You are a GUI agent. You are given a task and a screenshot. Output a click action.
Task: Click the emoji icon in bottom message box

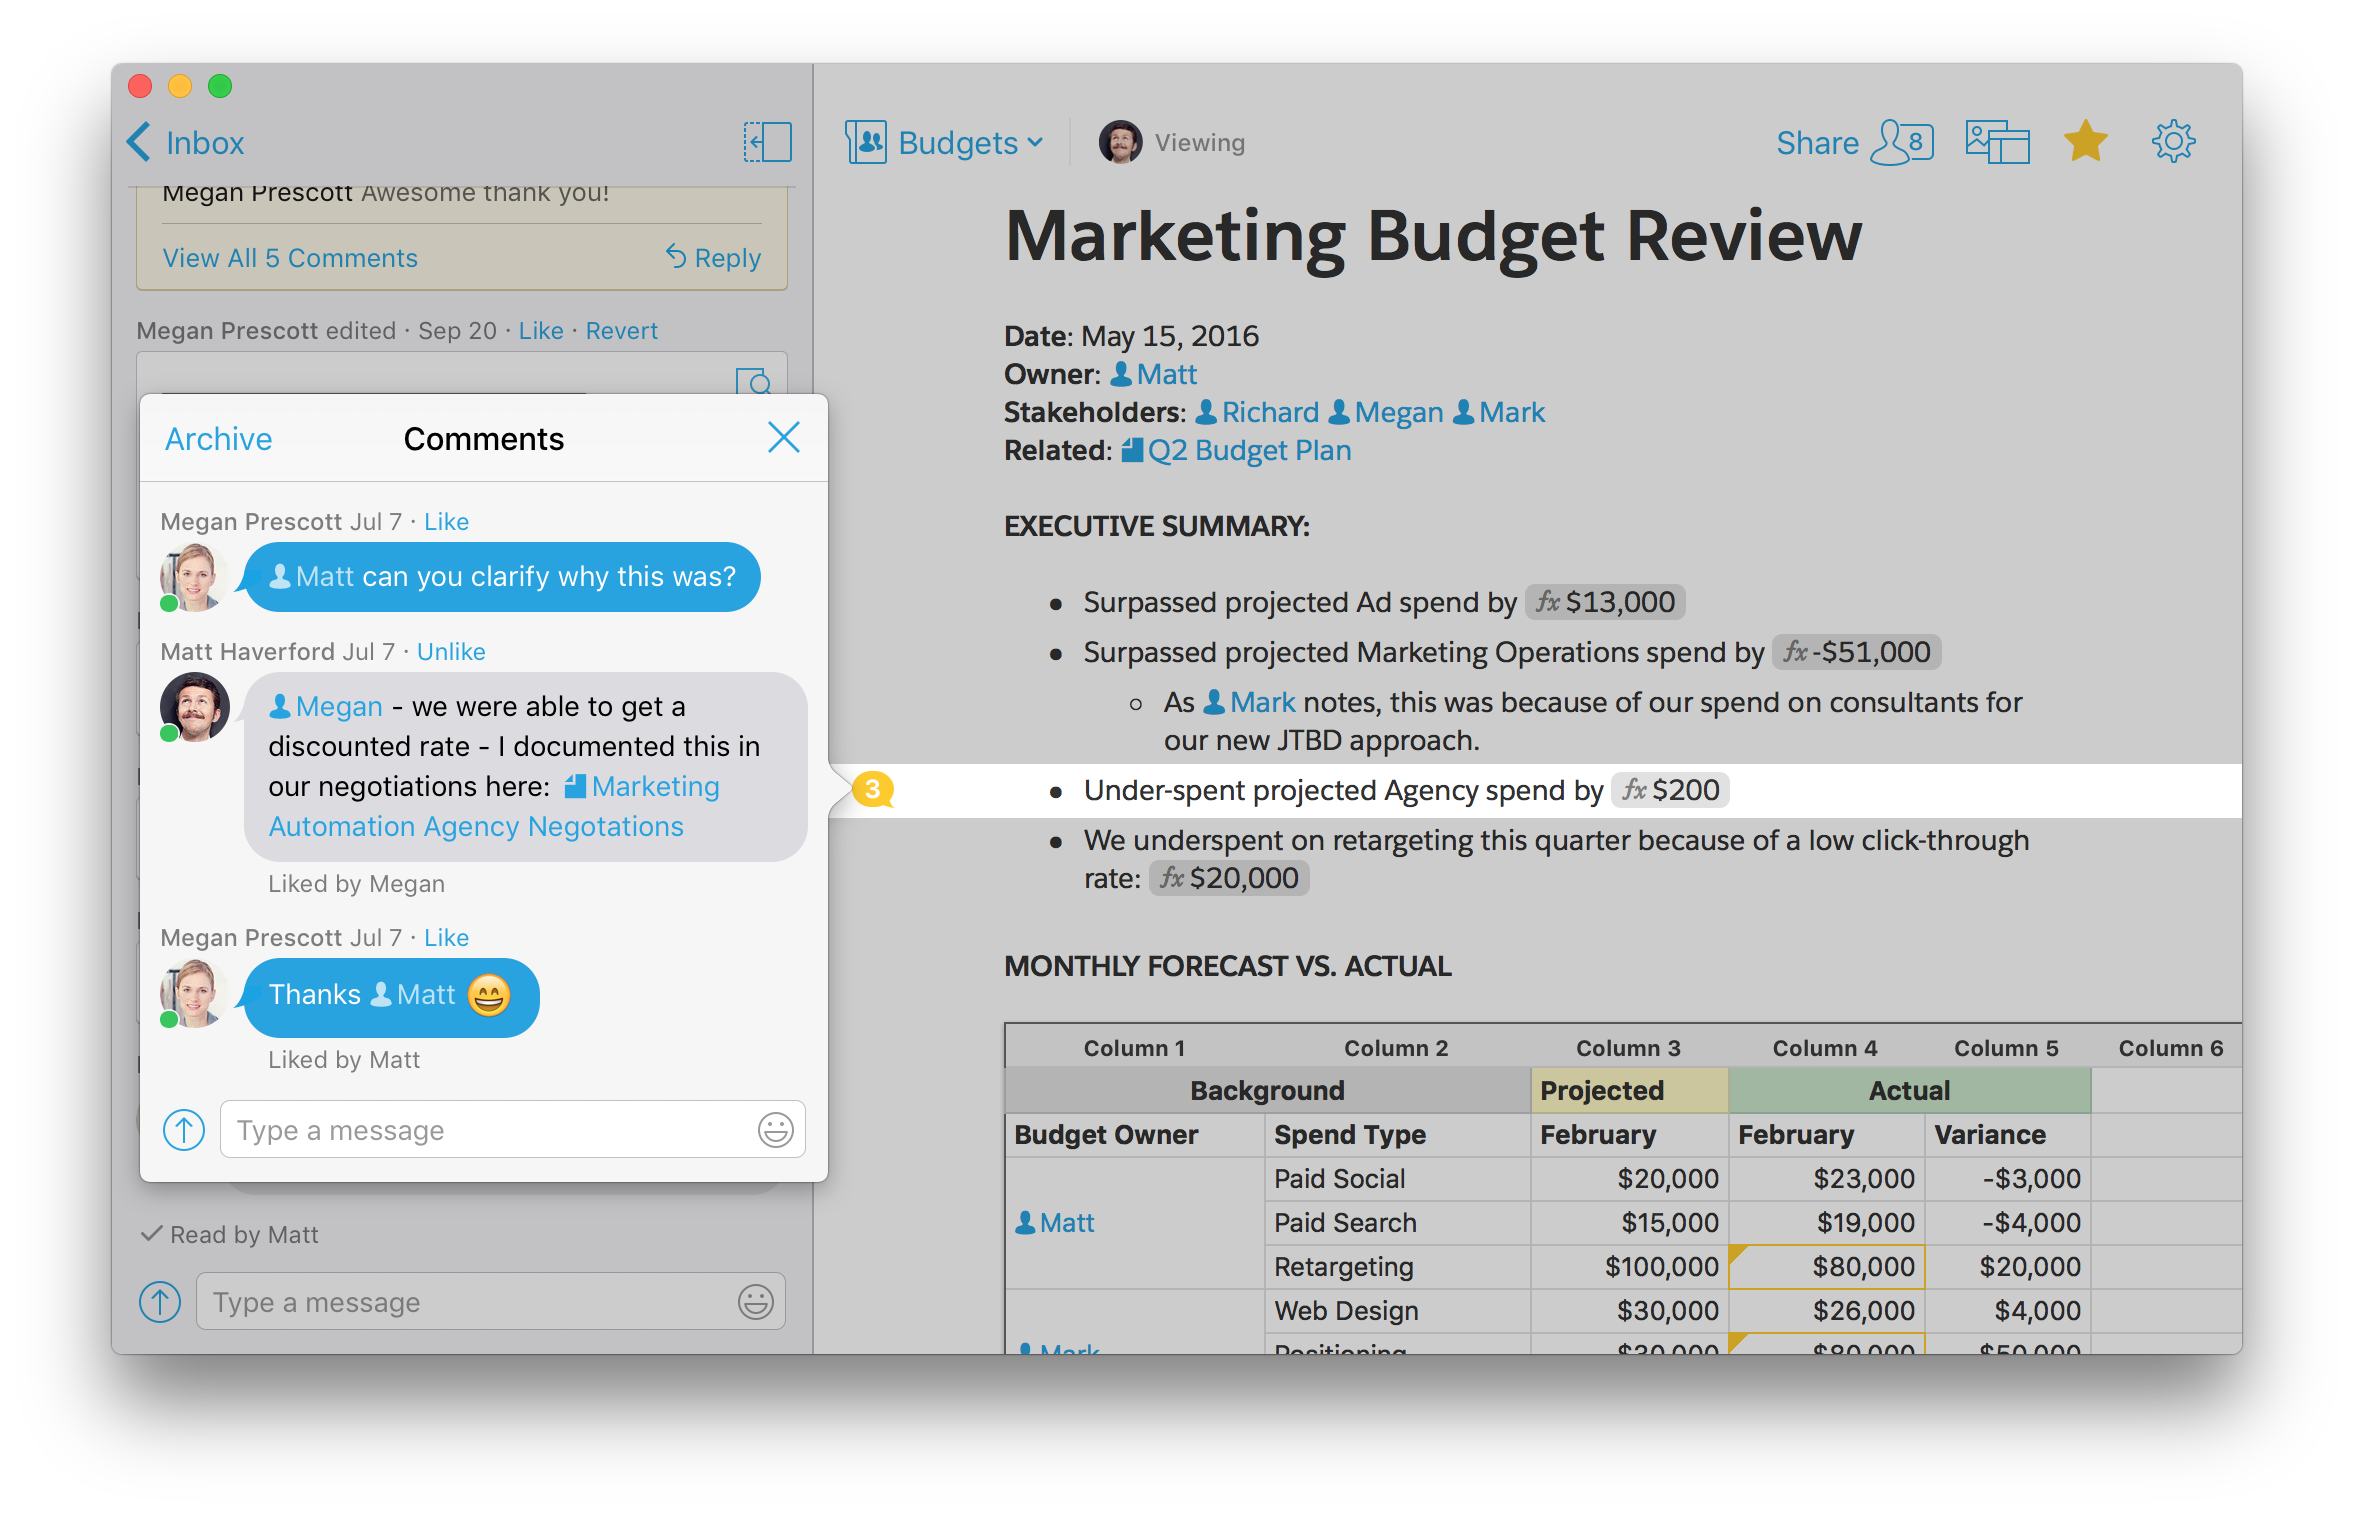coord(755,1302)
